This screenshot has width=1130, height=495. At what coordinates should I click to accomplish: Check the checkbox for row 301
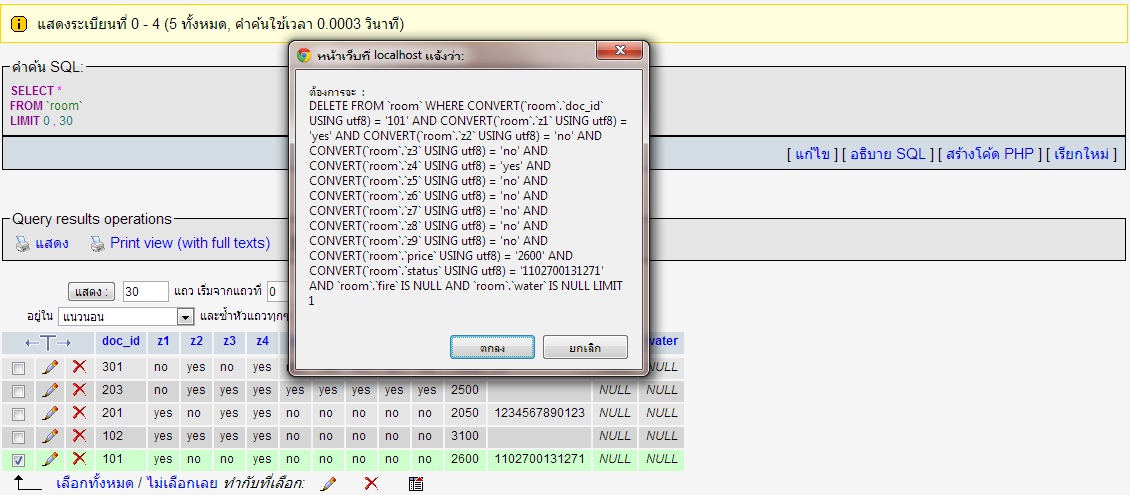click(x=18, y=368)
